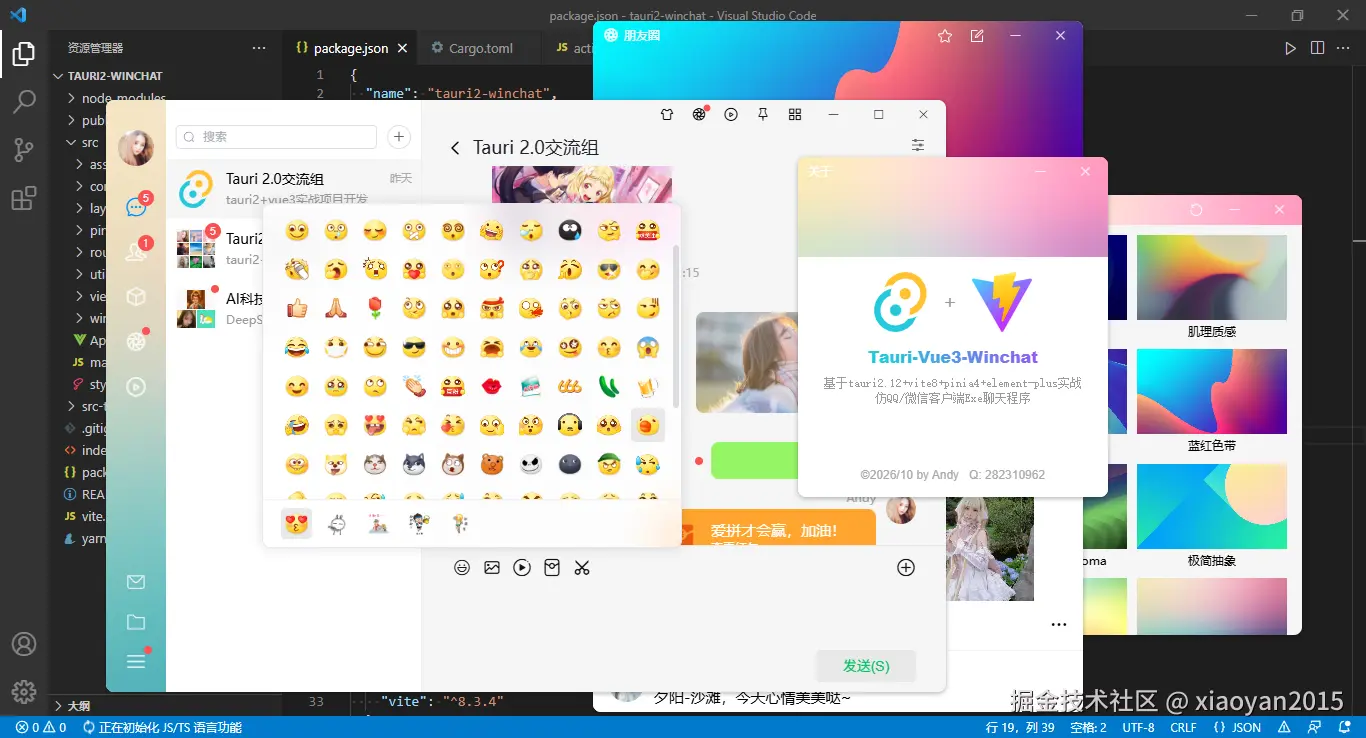Image resolution: width=1366 pixels, height=738 pixels.
Task: Click the 搜索 search field in Winchat
Action: tap(276, 137)
